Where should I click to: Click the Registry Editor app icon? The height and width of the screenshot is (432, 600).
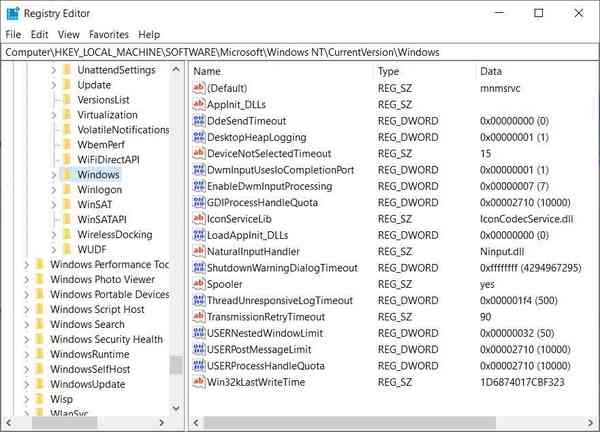[x=13, y=13]
